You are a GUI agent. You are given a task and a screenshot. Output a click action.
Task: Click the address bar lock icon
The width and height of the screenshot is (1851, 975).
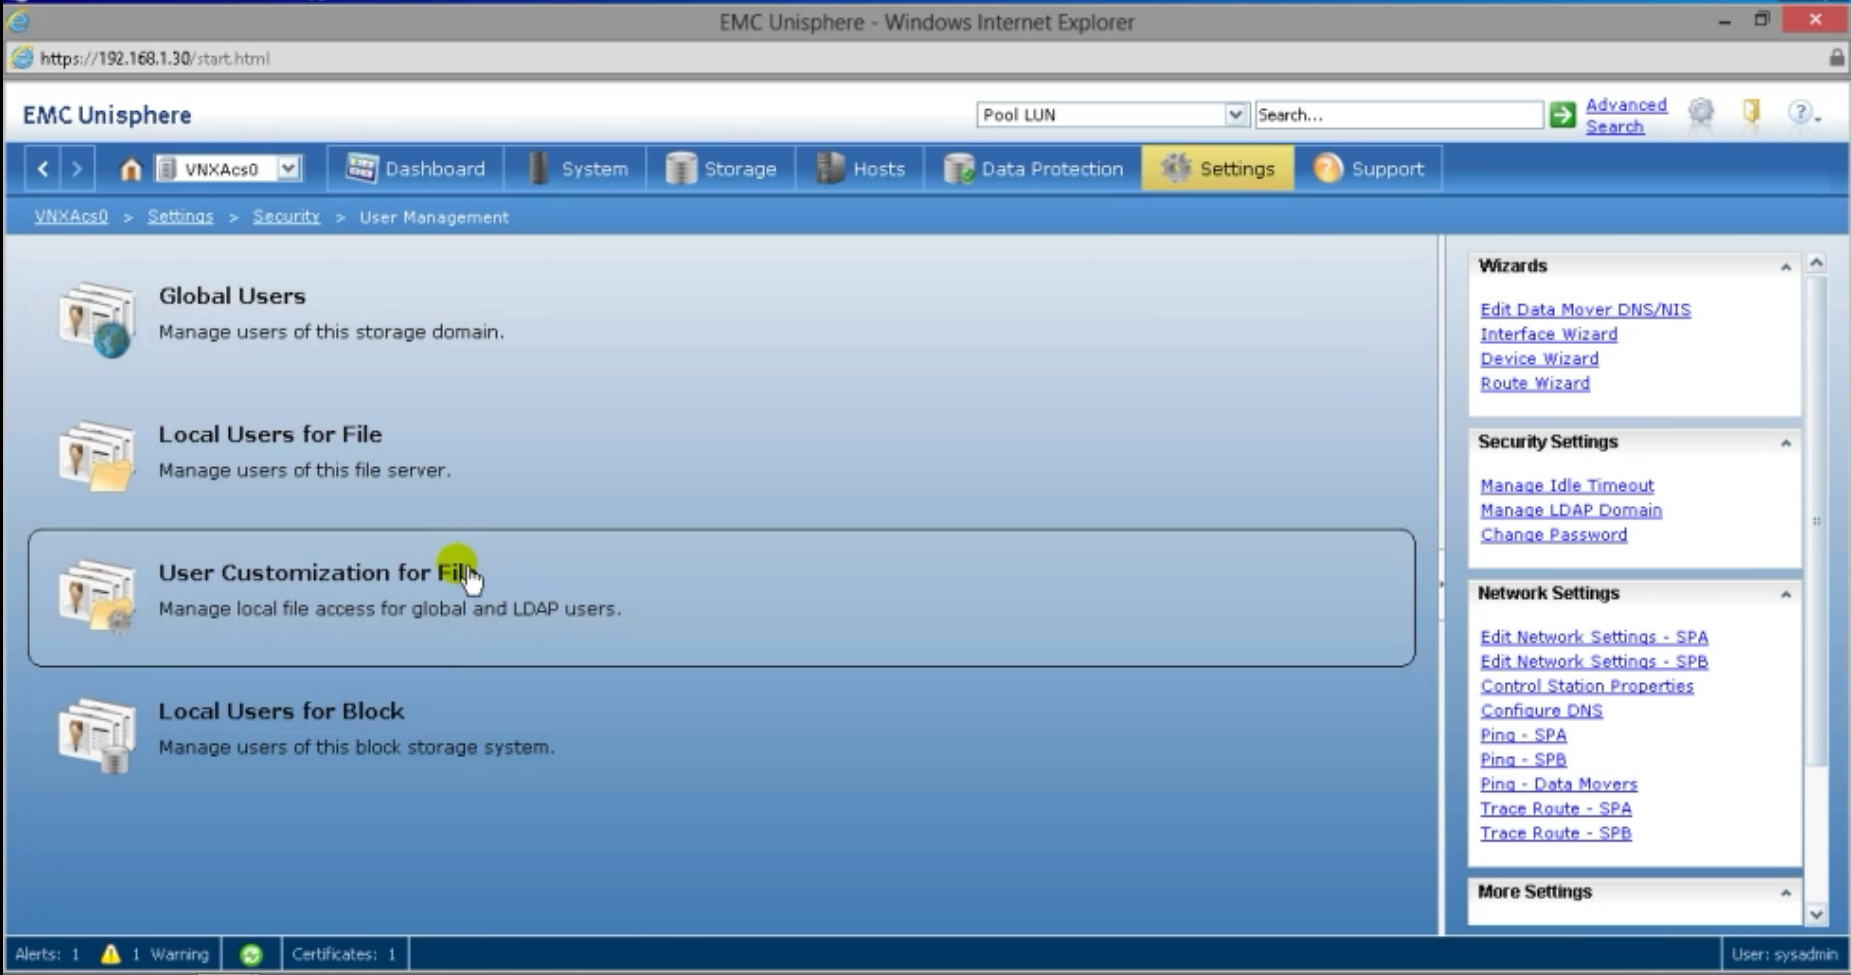1836,58
